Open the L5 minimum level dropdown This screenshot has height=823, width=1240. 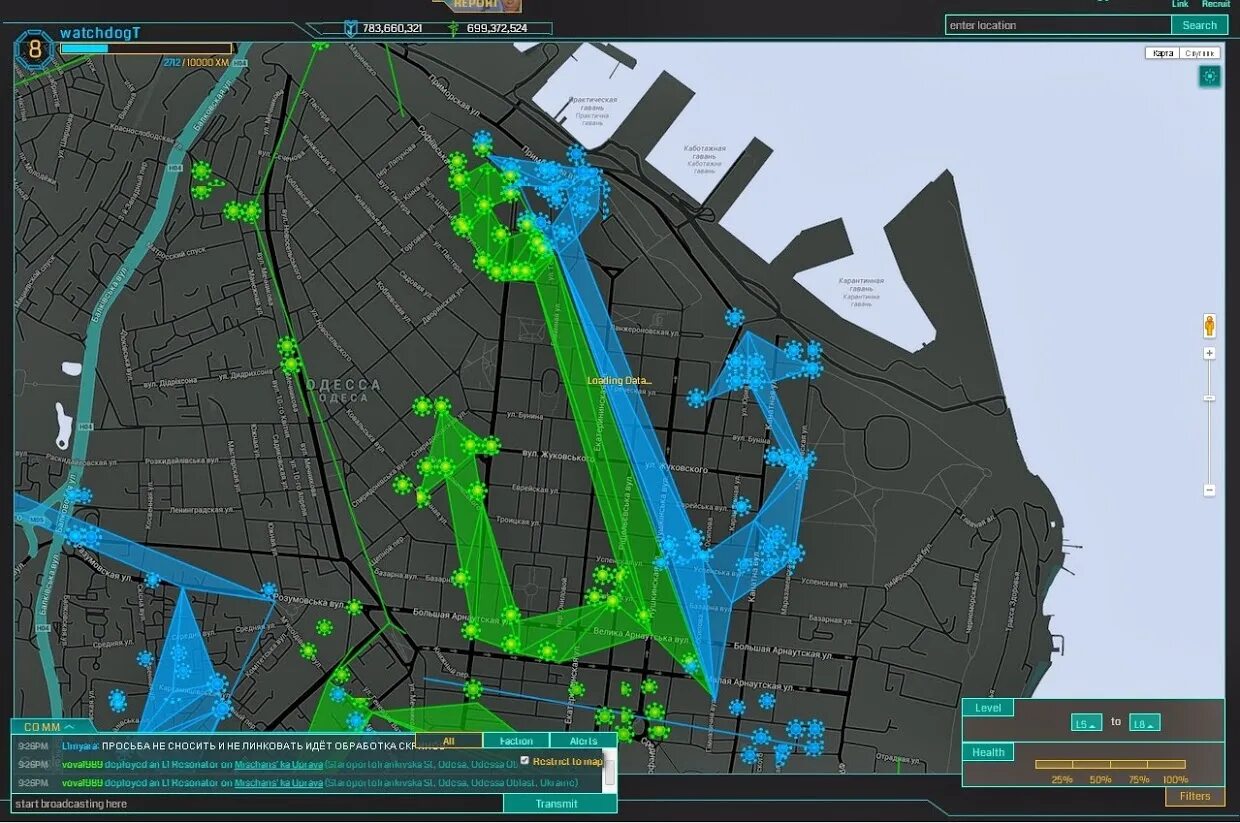point(1086,722)
